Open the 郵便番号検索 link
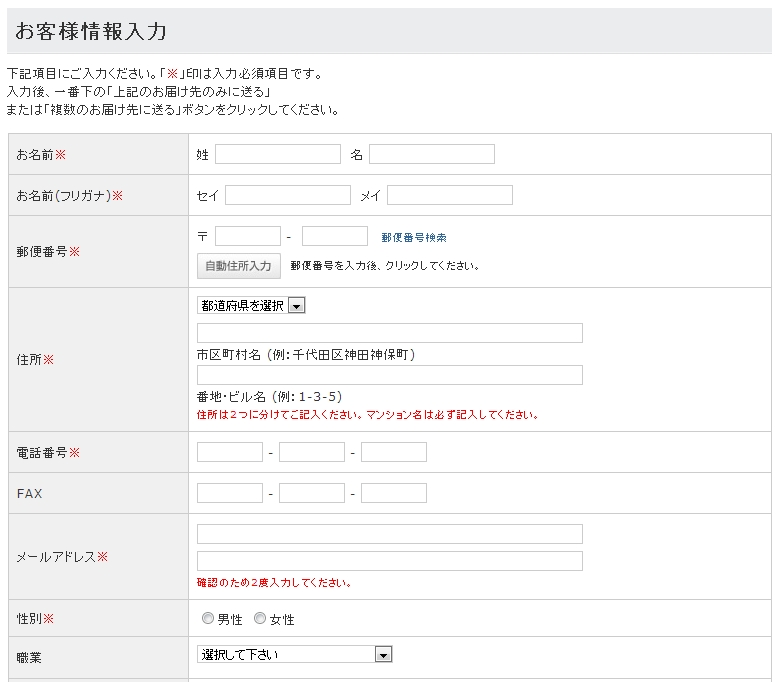 pos(413,238)
